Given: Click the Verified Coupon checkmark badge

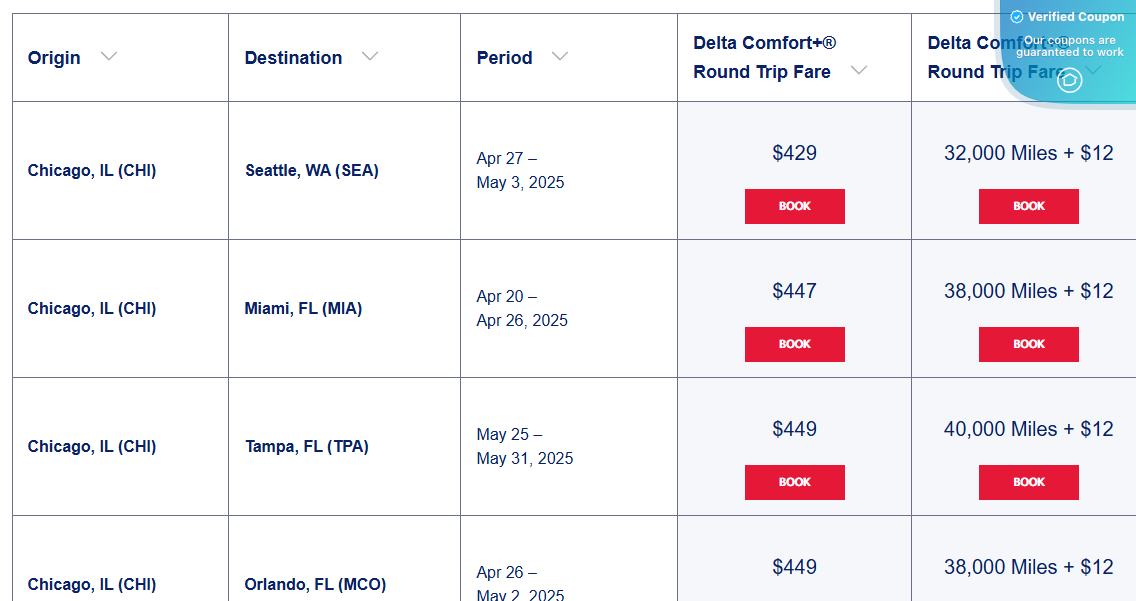Looking at the screenshot, I should (1016, 16).
